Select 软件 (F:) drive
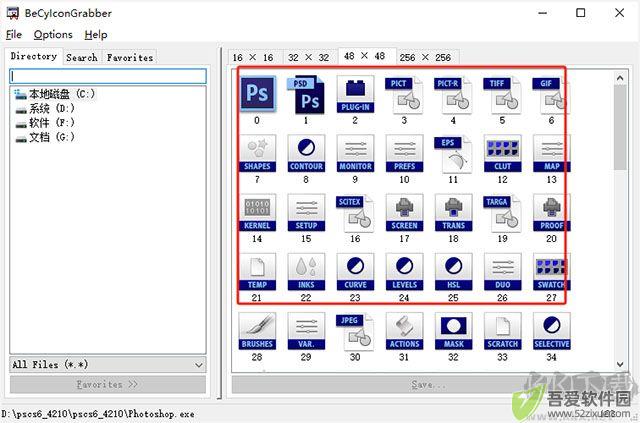This screenshot has height=423, width=640. 45,123
